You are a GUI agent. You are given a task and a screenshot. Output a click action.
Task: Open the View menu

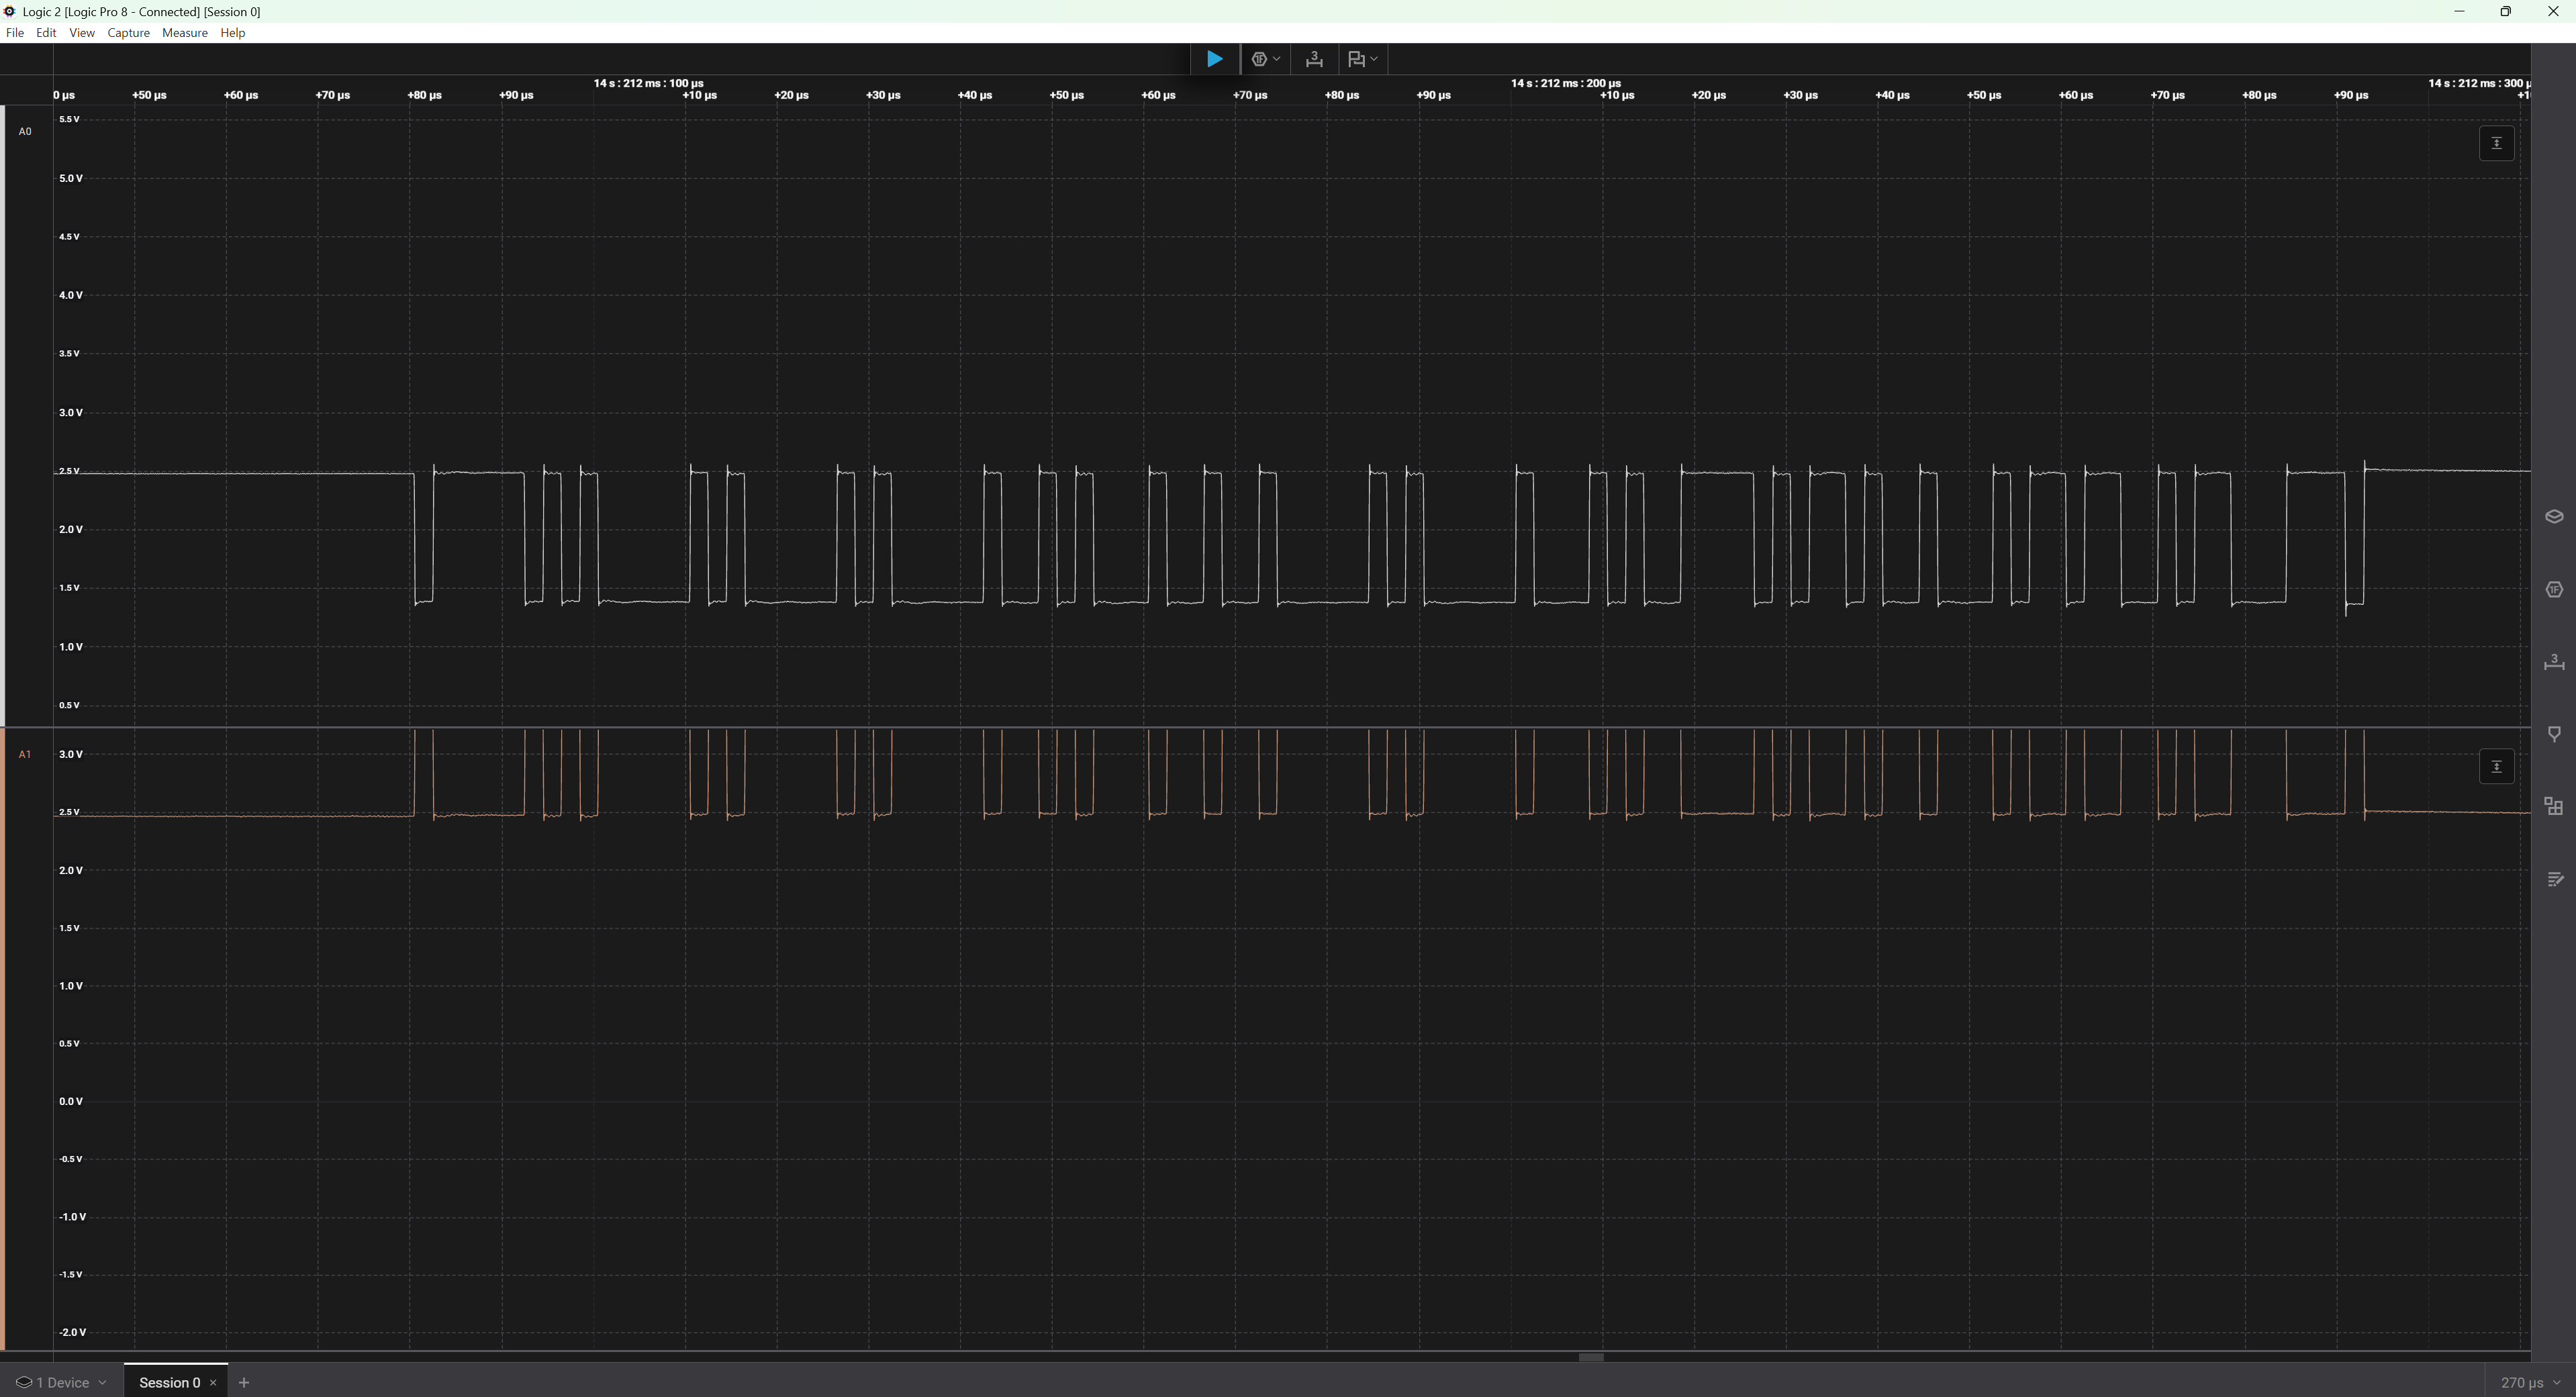click(82, 33)
